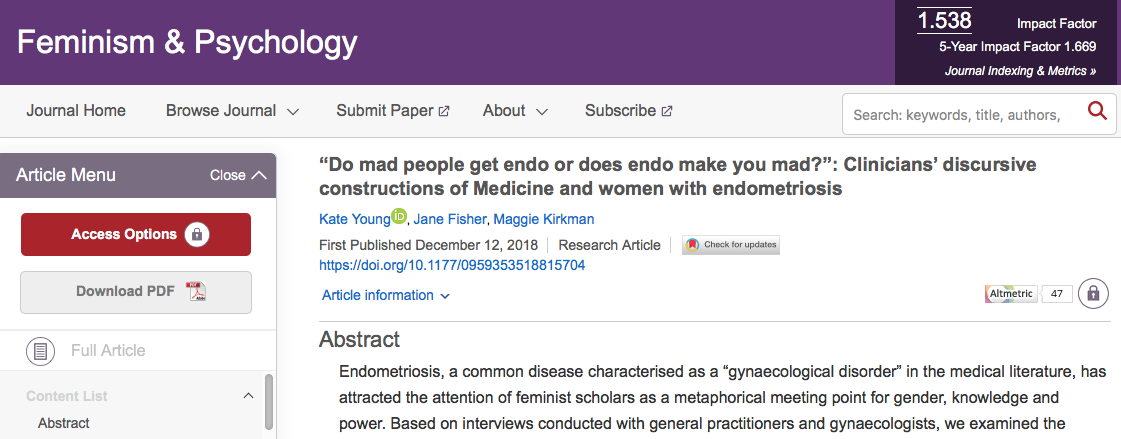Click the red search magnifier icon
The height and width of the screenshot is (439, 1121).
coord(1097,111)
